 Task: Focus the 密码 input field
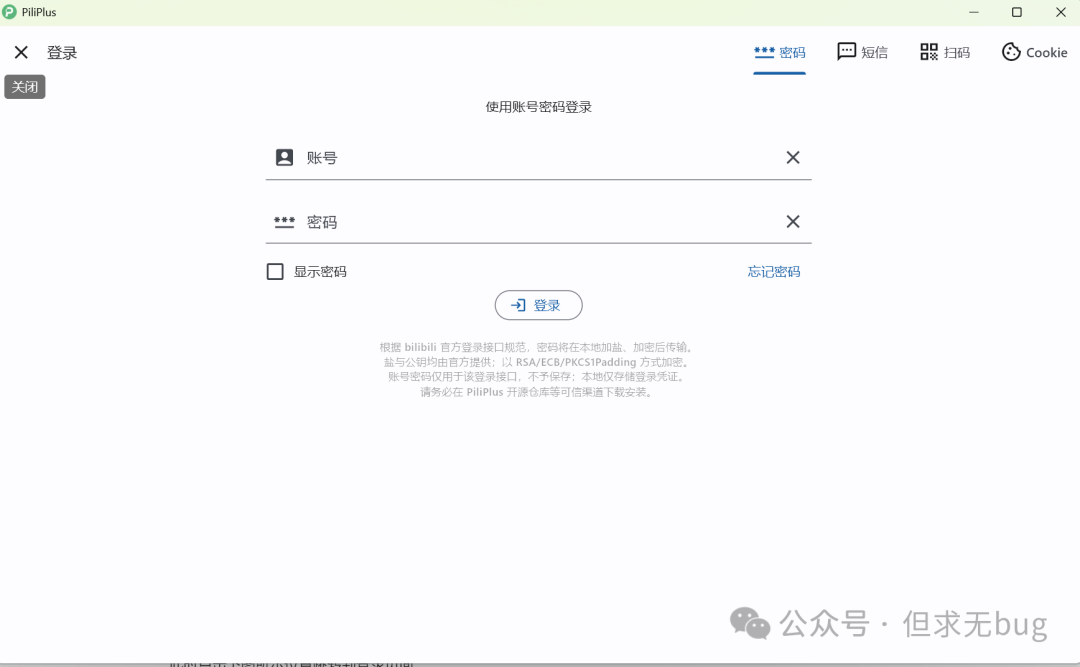tap(540, 222)
